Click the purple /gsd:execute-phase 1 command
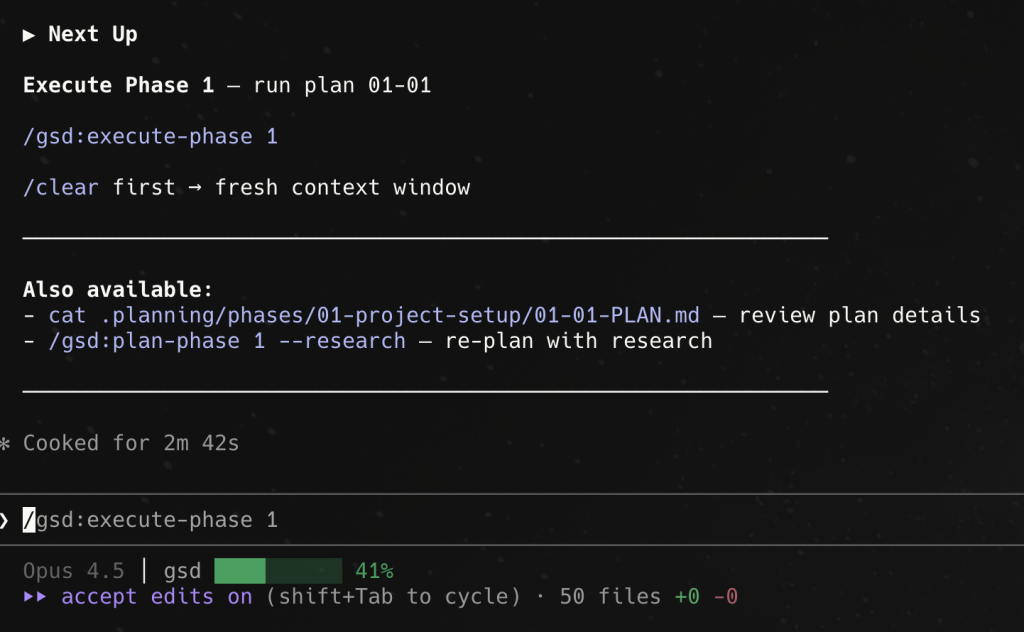 tap(150, 136)
